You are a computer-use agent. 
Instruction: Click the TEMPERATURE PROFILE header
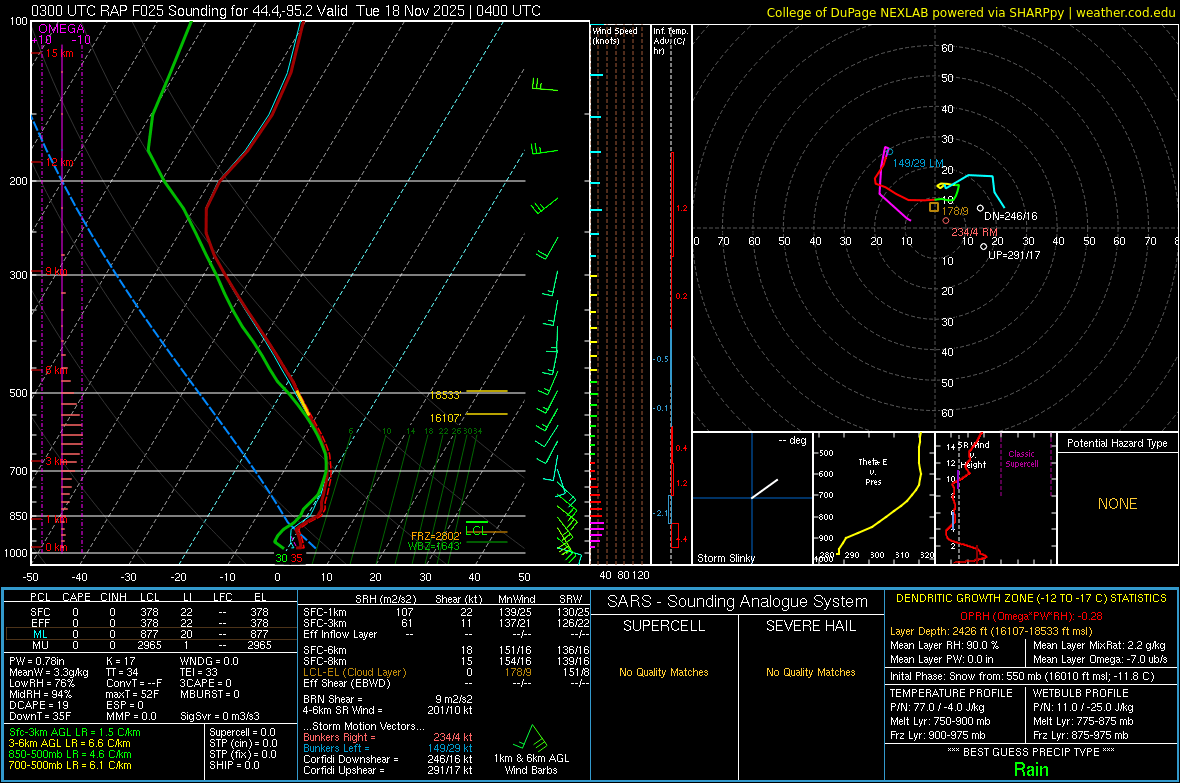coord(951,693)
